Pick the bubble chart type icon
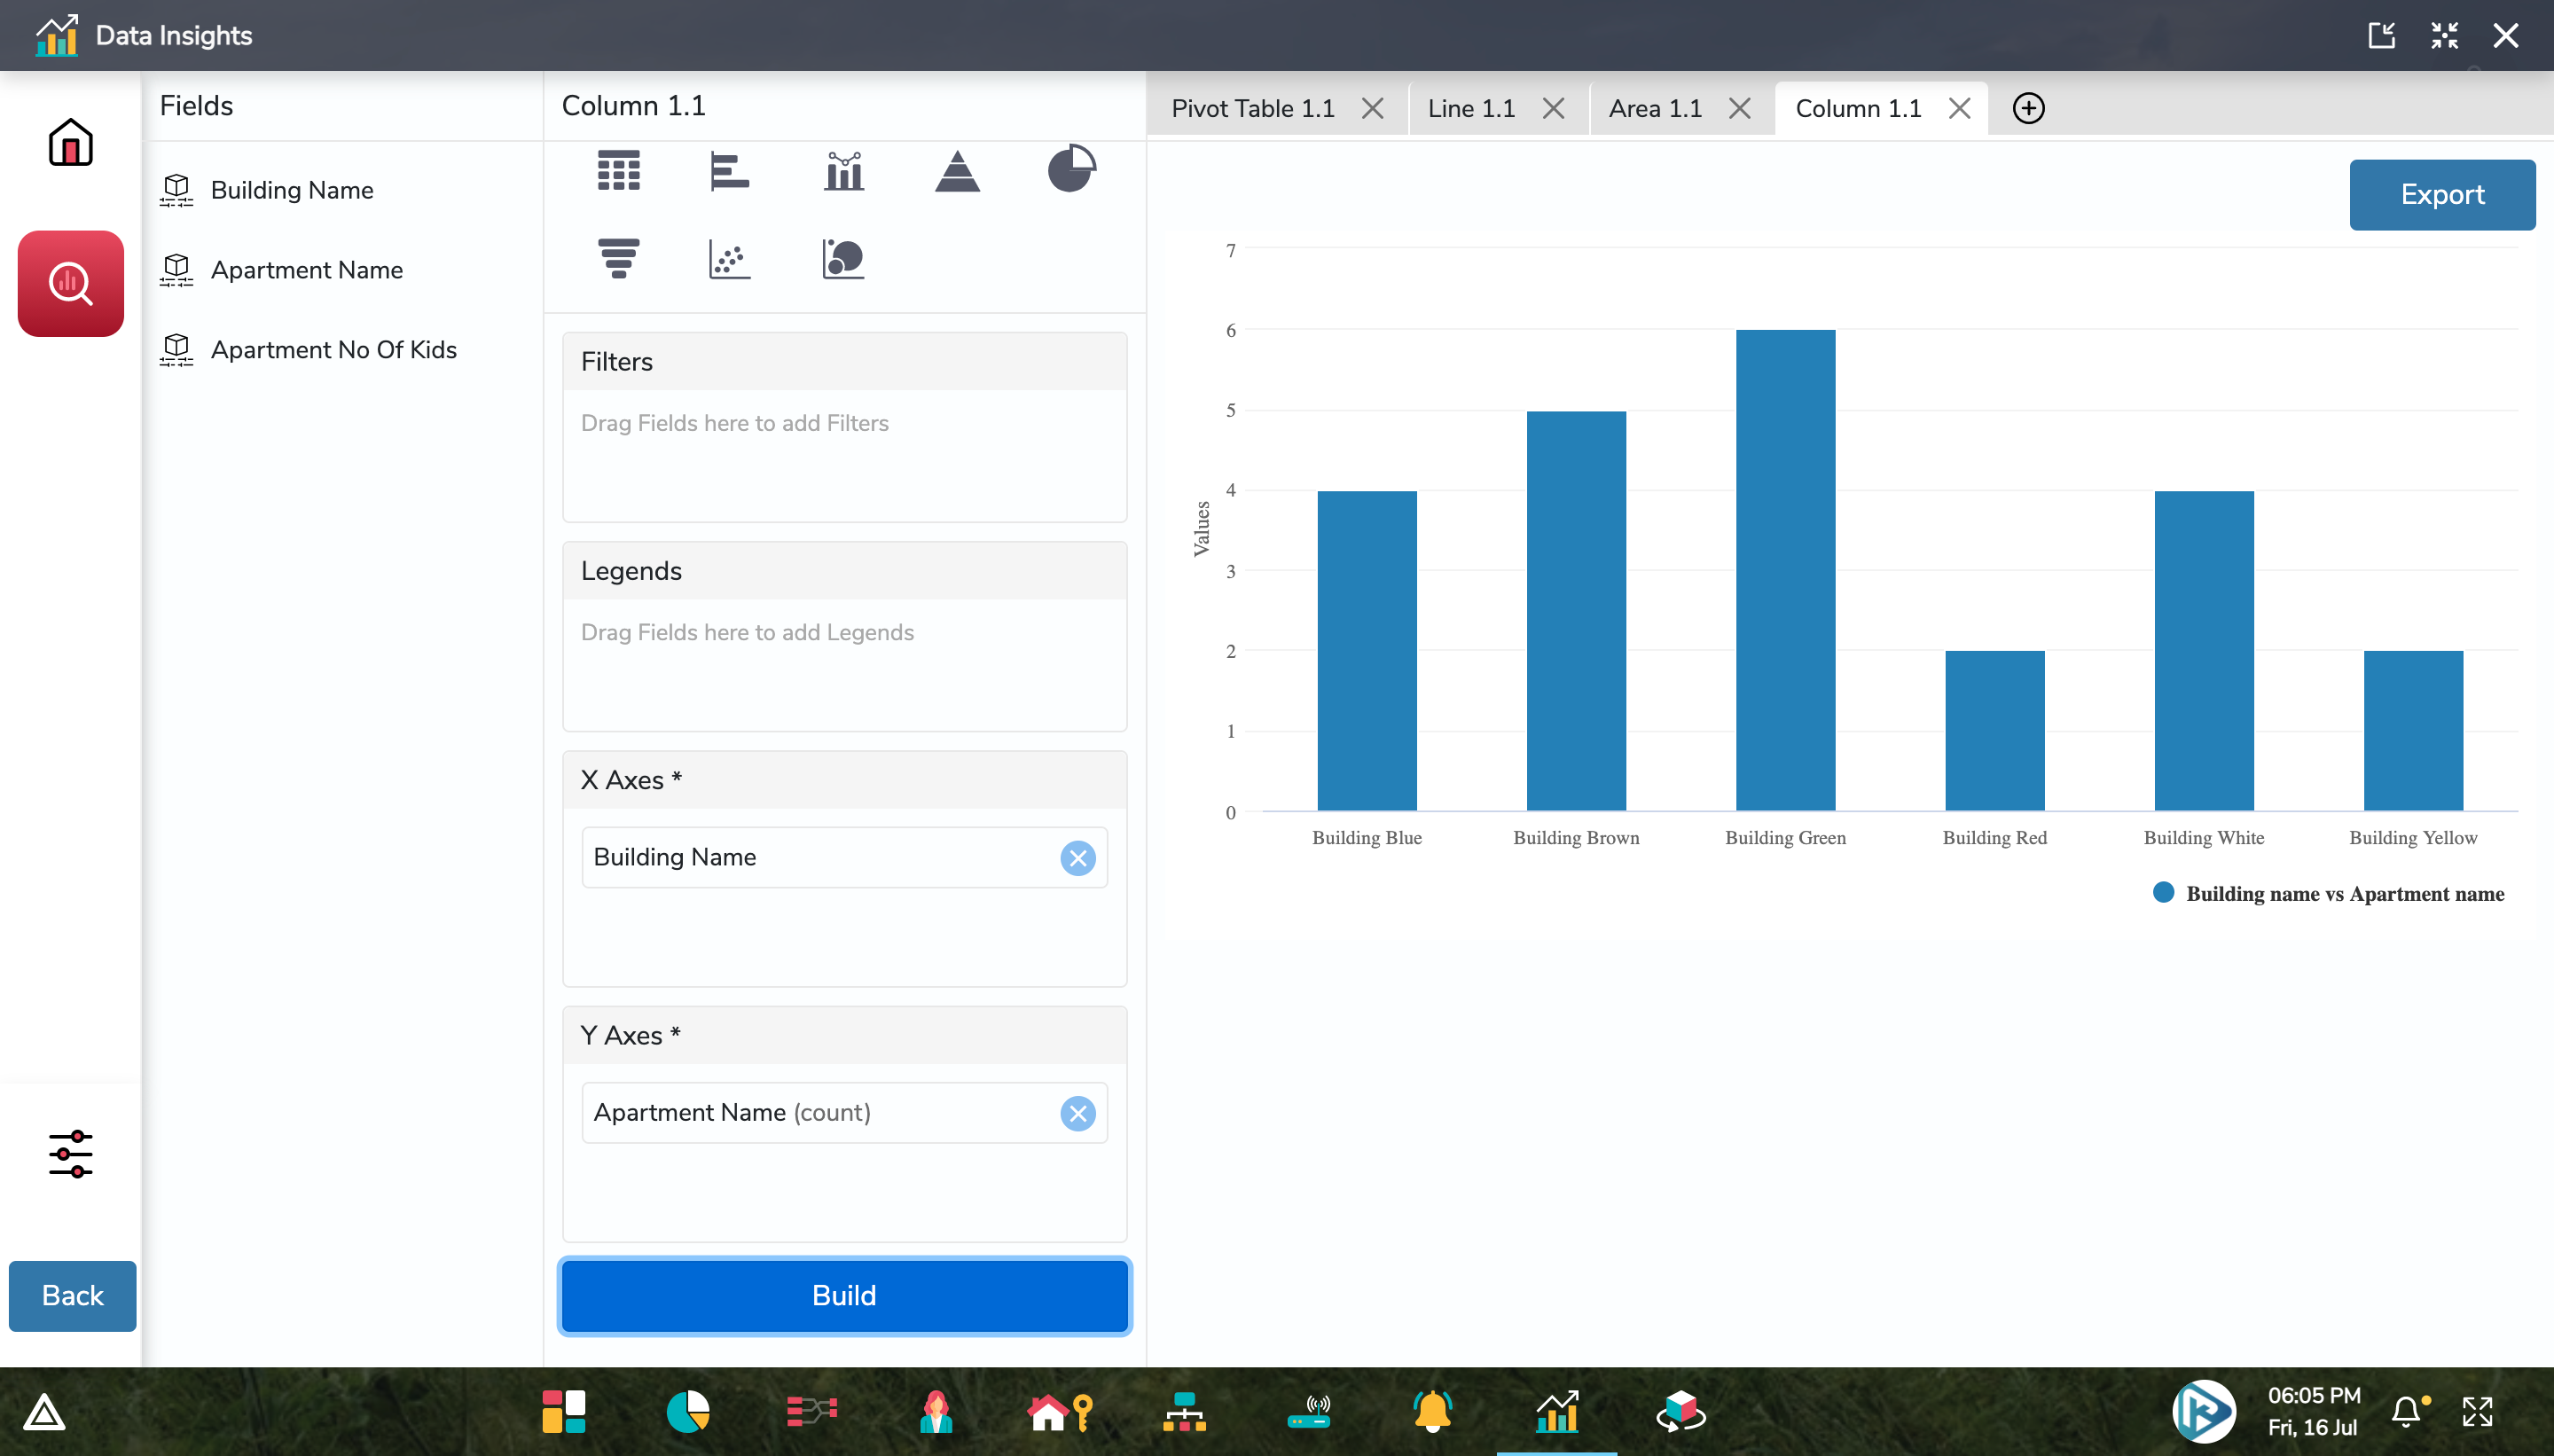Image resolution: width=2554 pixels, height=1456 pixels. pos(843,259)
